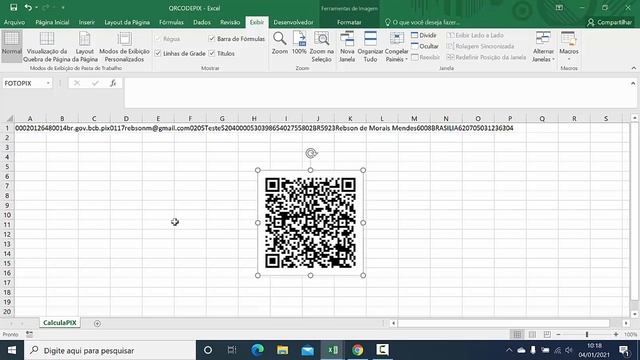Click the macro recording icon in the status bar
This screenshot has width=640, height=360.
click(29, 334)
